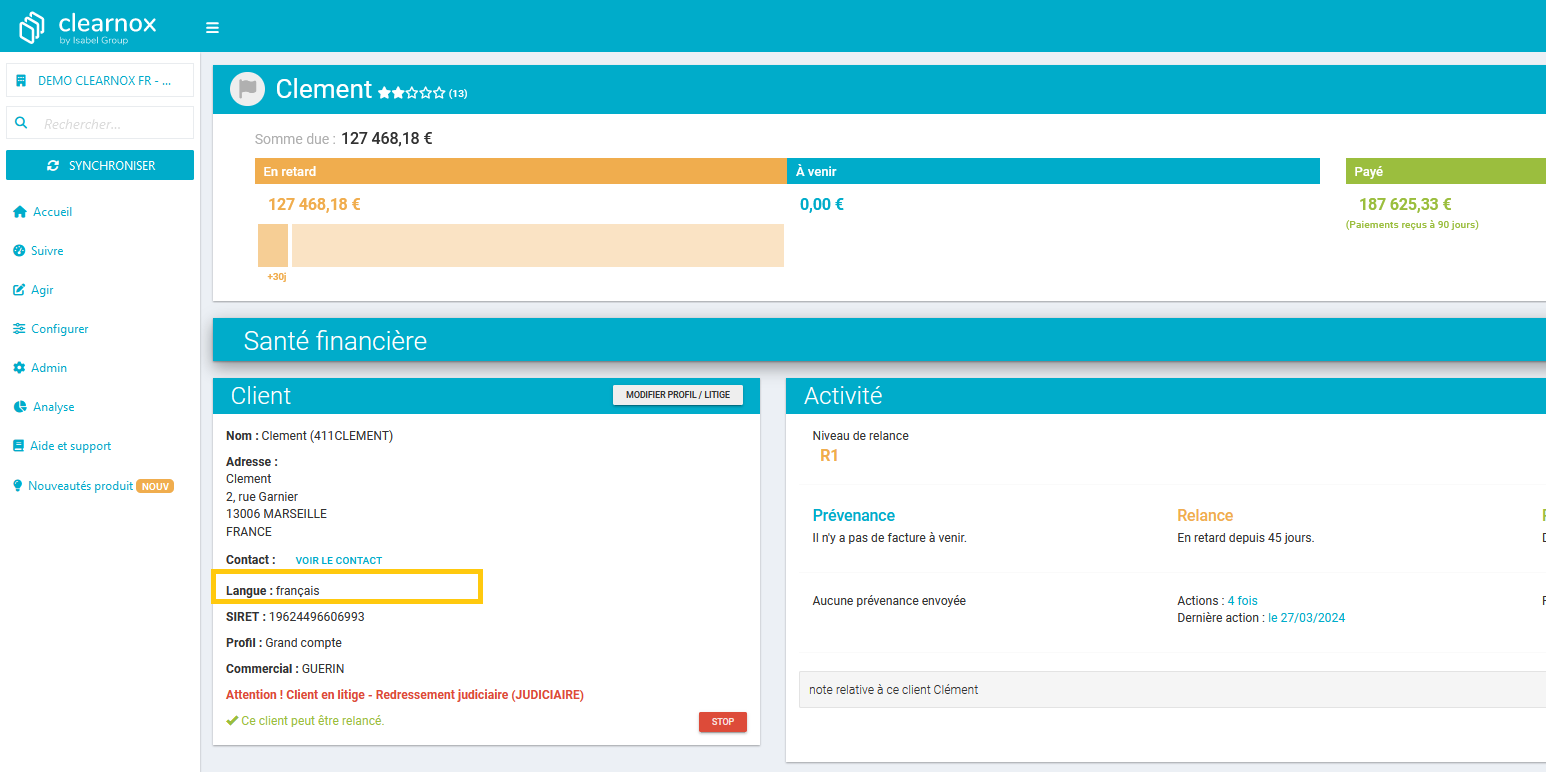1546x772 pixels.
Task: Click the star rating beside Clement
Action: click(411, 92)
